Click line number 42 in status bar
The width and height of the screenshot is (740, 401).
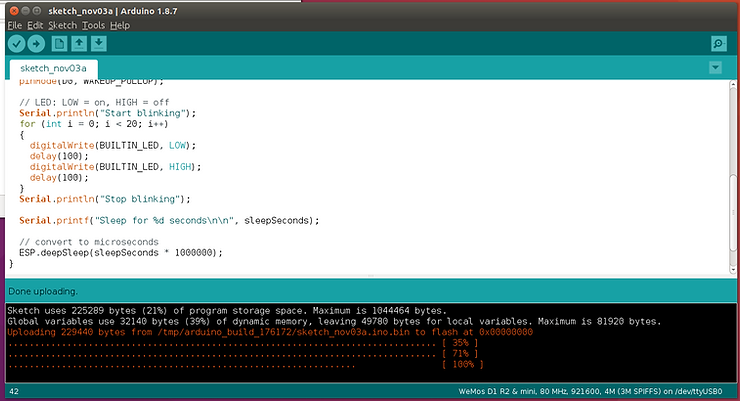coord(14,392)
